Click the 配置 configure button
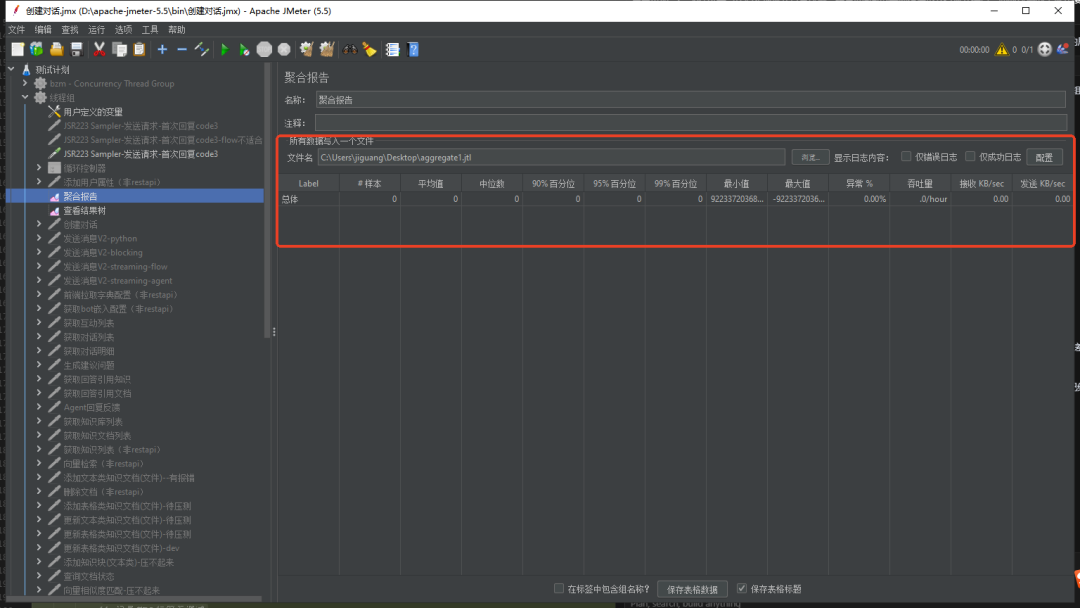 (x=1044, y=157)
